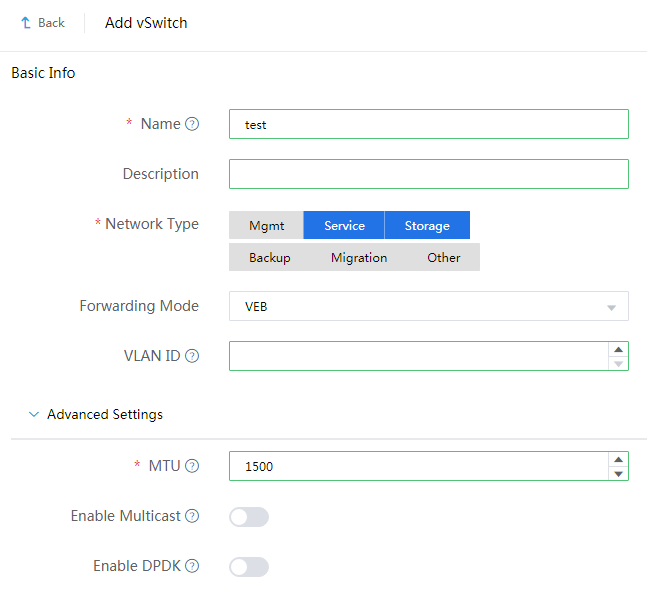Click the help icon next to Name
Screen dimensions: 647x596
192,124
